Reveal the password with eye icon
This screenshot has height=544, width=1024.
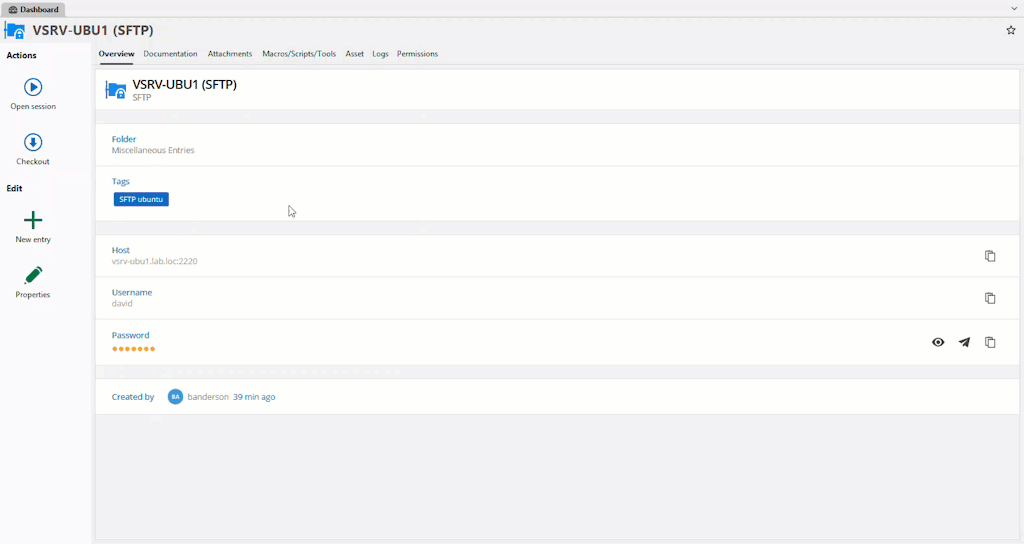938,342
